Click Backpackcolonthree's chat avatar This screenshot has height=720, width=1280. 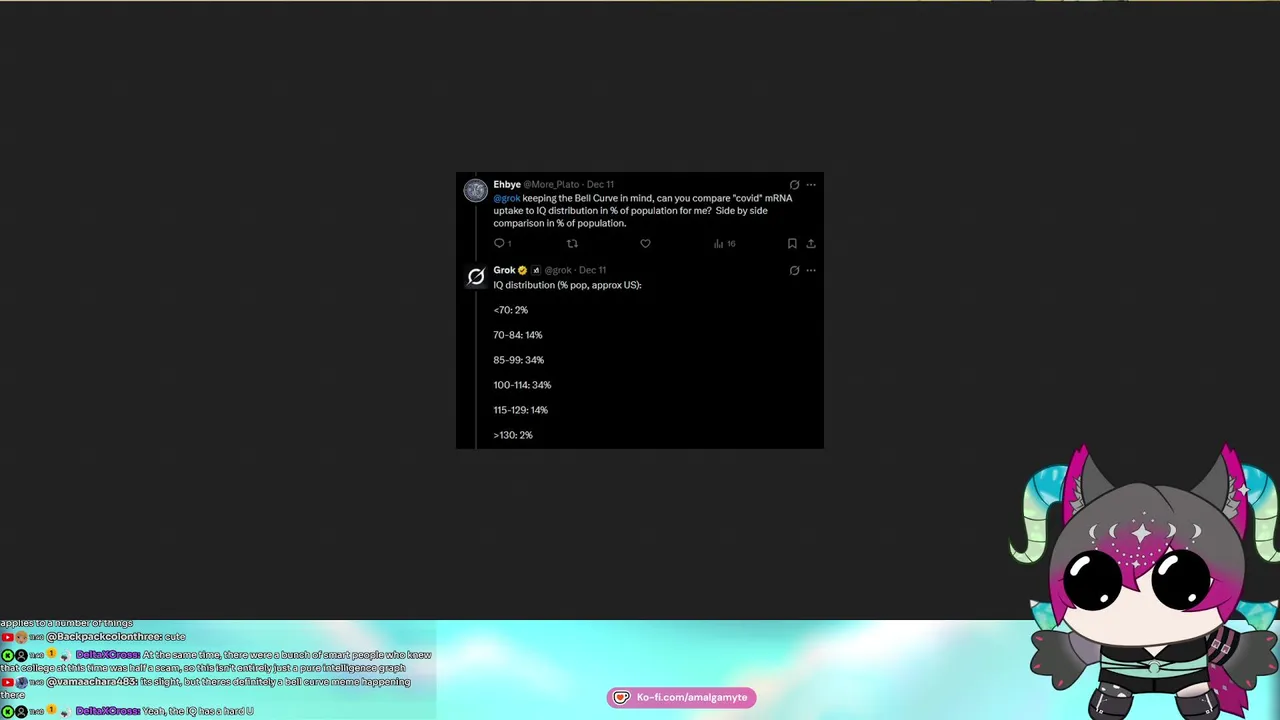[21, 637]
